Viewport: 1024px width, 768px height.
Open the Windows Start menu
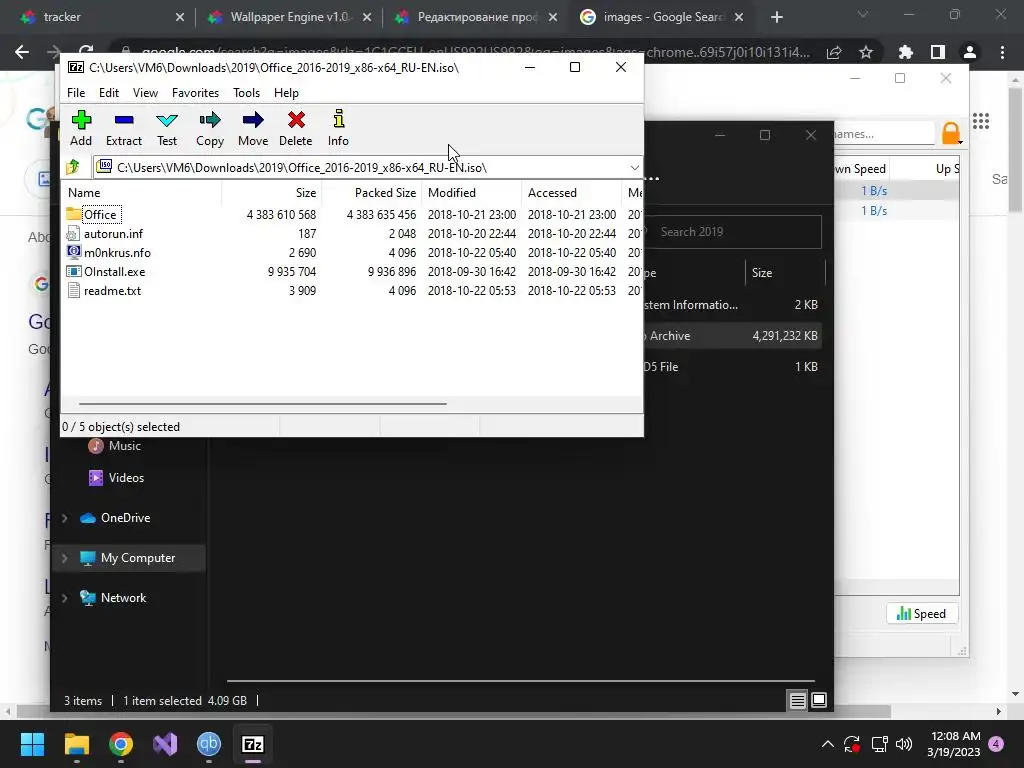click(x=33, y=744)
